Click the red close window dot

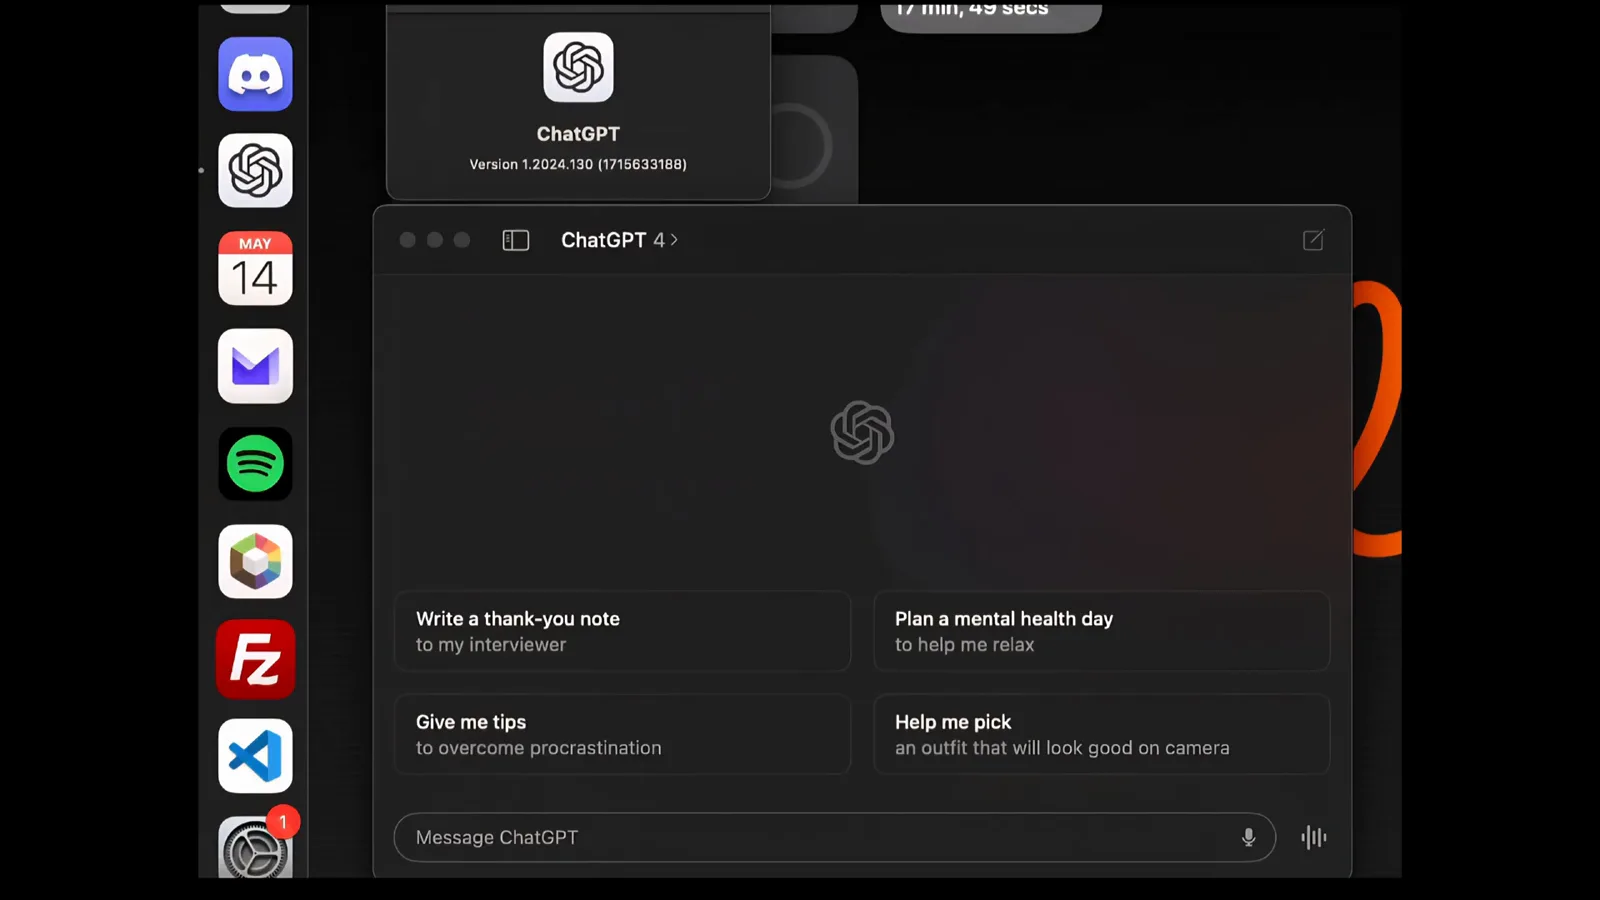(407, 240)
